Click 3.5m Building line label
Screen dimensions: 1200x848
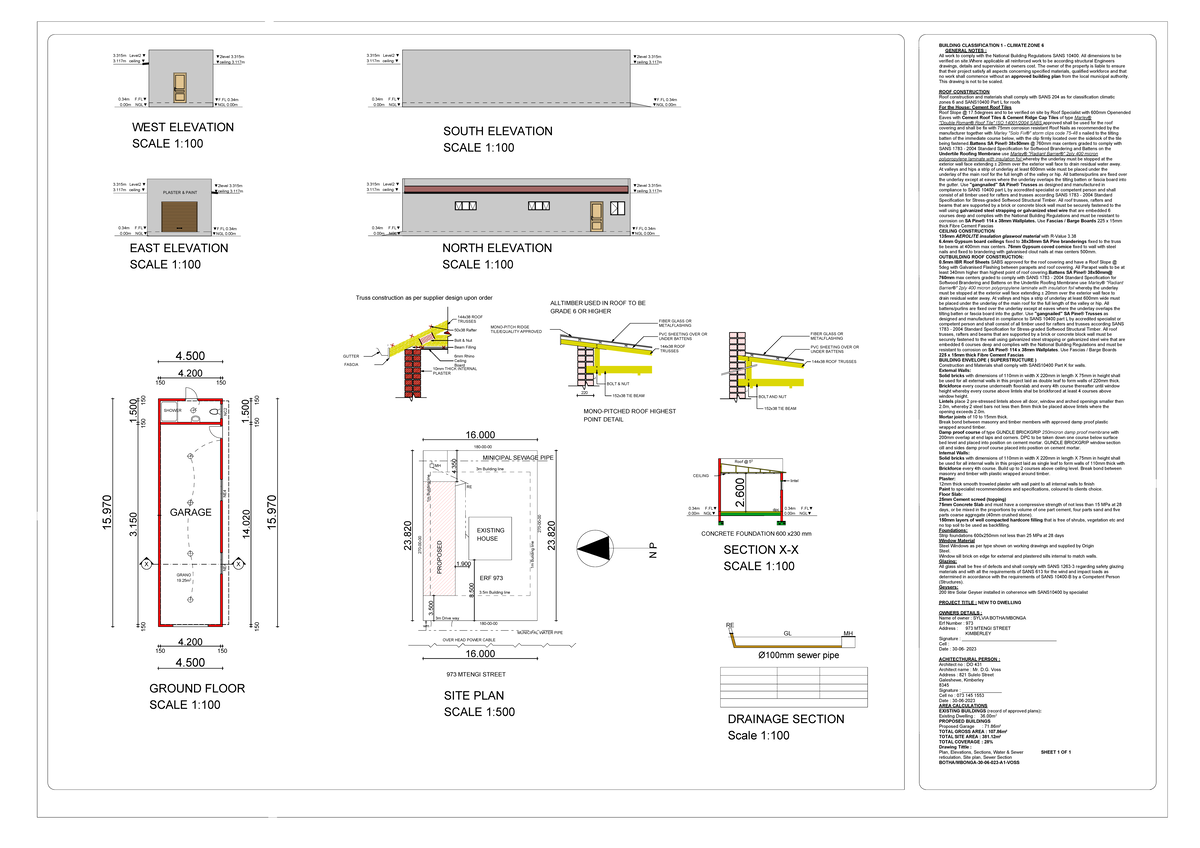coord(495,594)
